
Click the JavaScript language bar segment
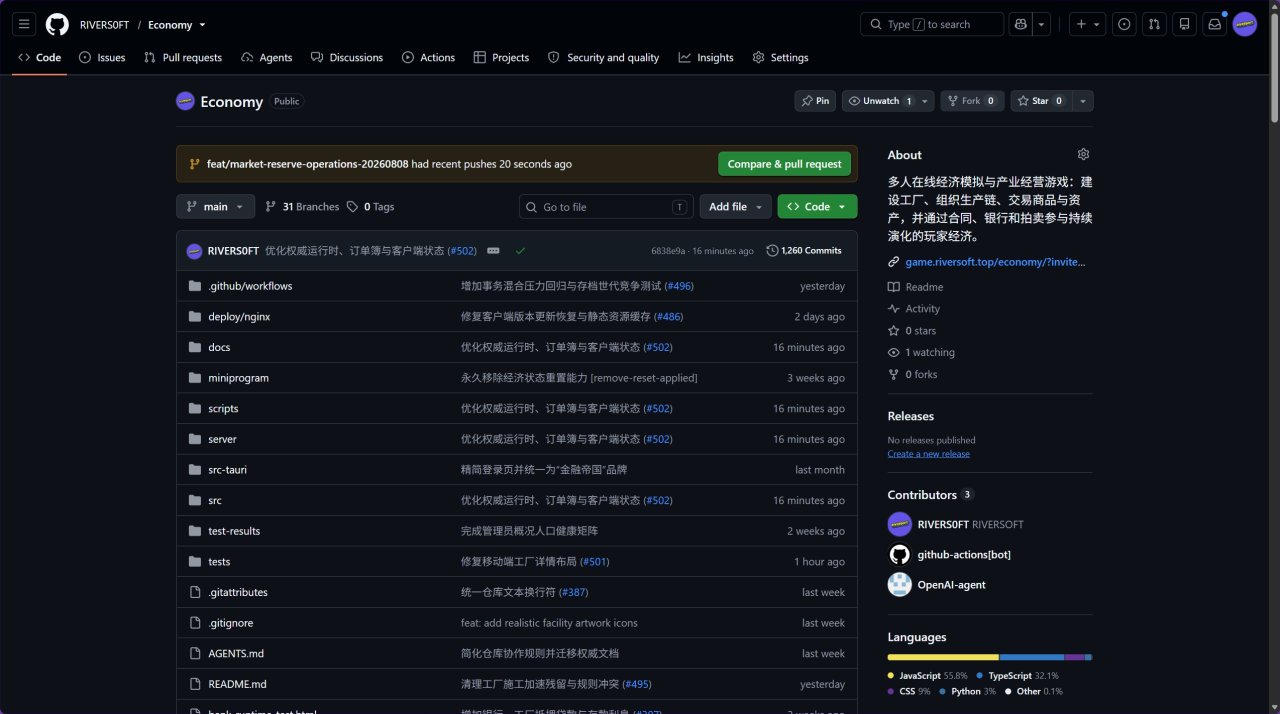click(943, 657)
